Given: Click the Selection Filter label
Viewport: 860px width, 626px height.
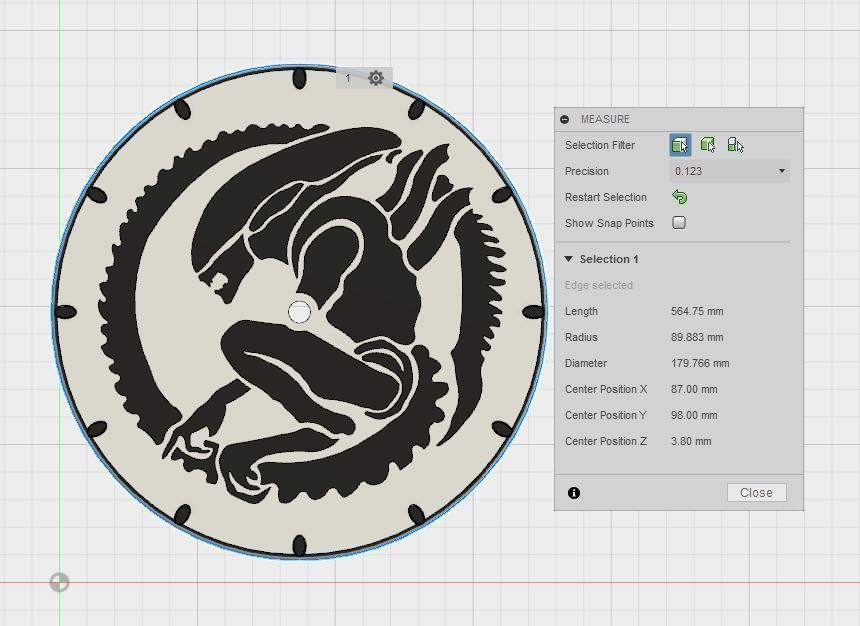Looking at the screenshot, I should pos(599,145).
